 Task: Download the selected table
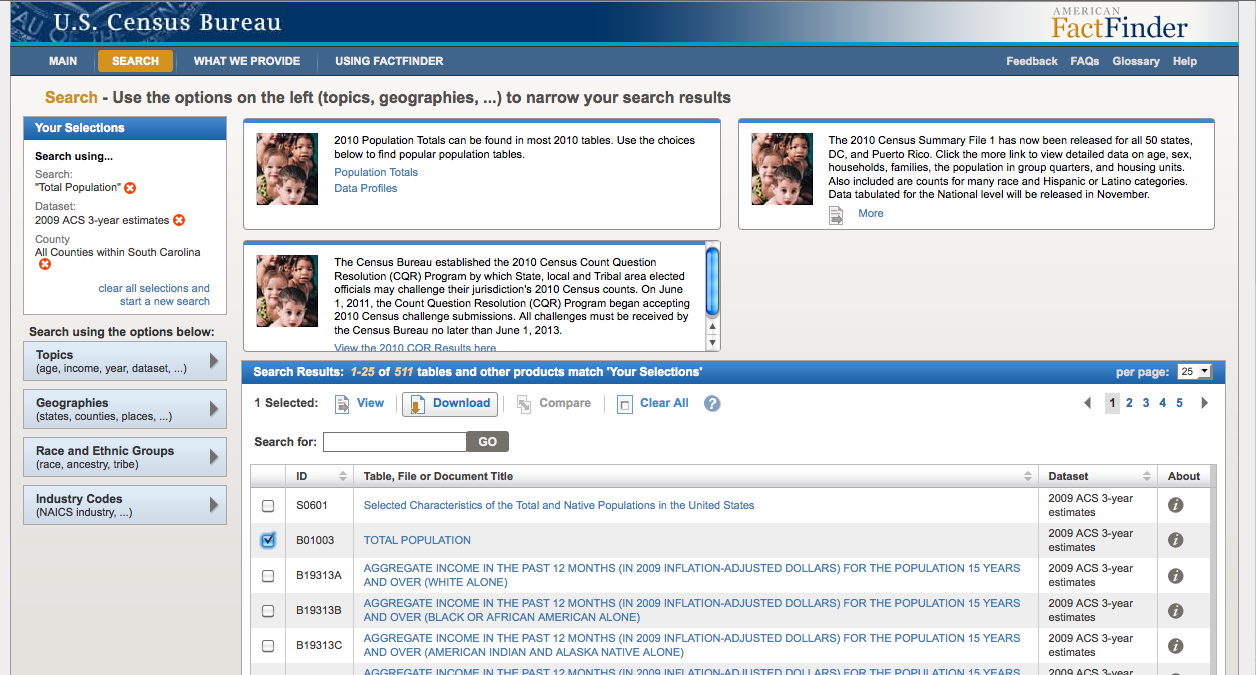pos(450,403)
